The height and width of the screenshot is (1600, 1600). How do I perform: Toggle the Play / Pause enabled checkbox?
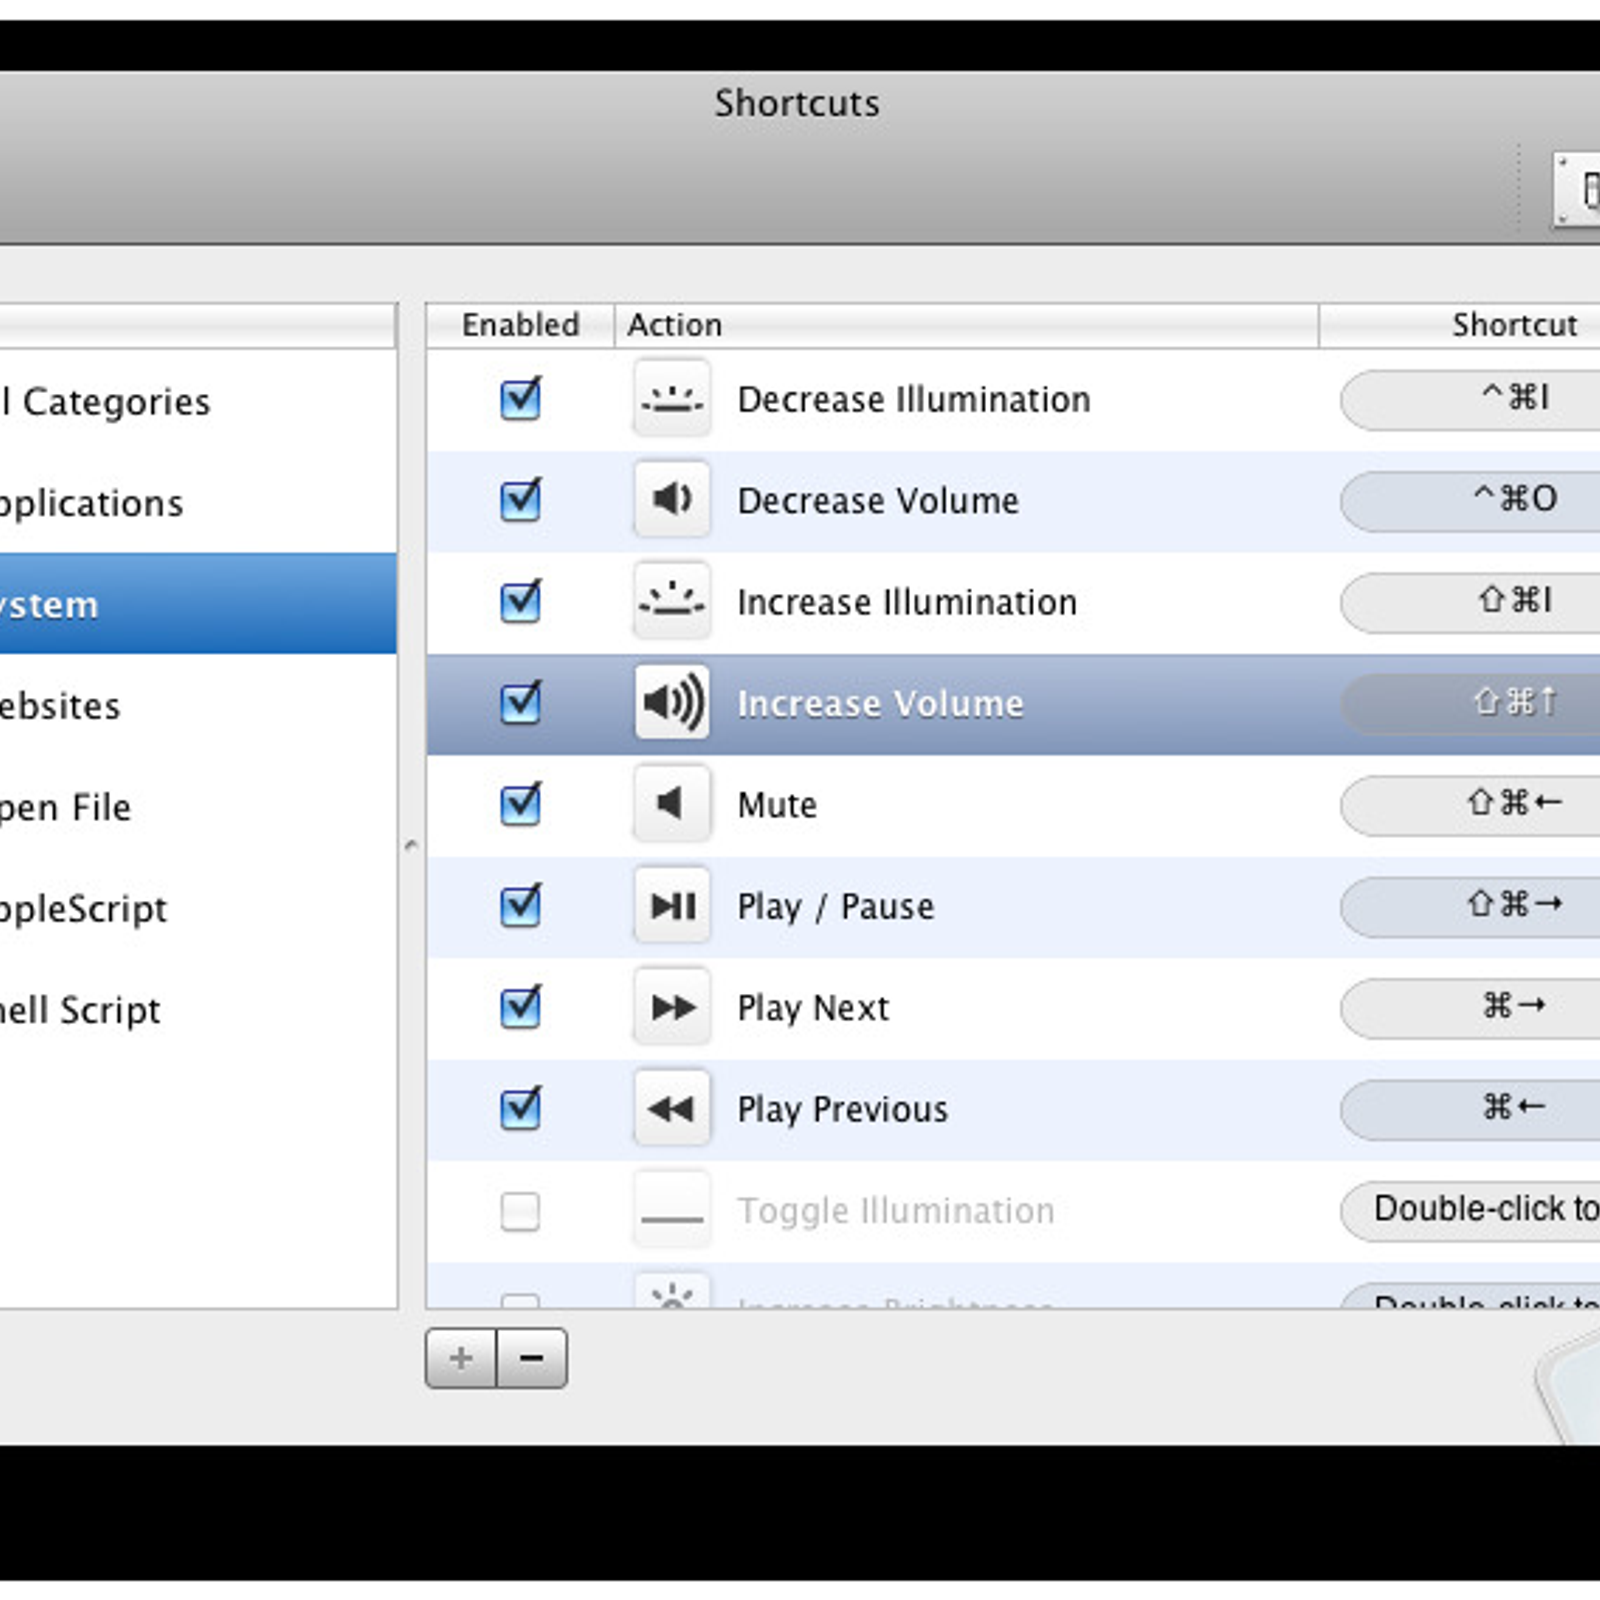[520, 907]
